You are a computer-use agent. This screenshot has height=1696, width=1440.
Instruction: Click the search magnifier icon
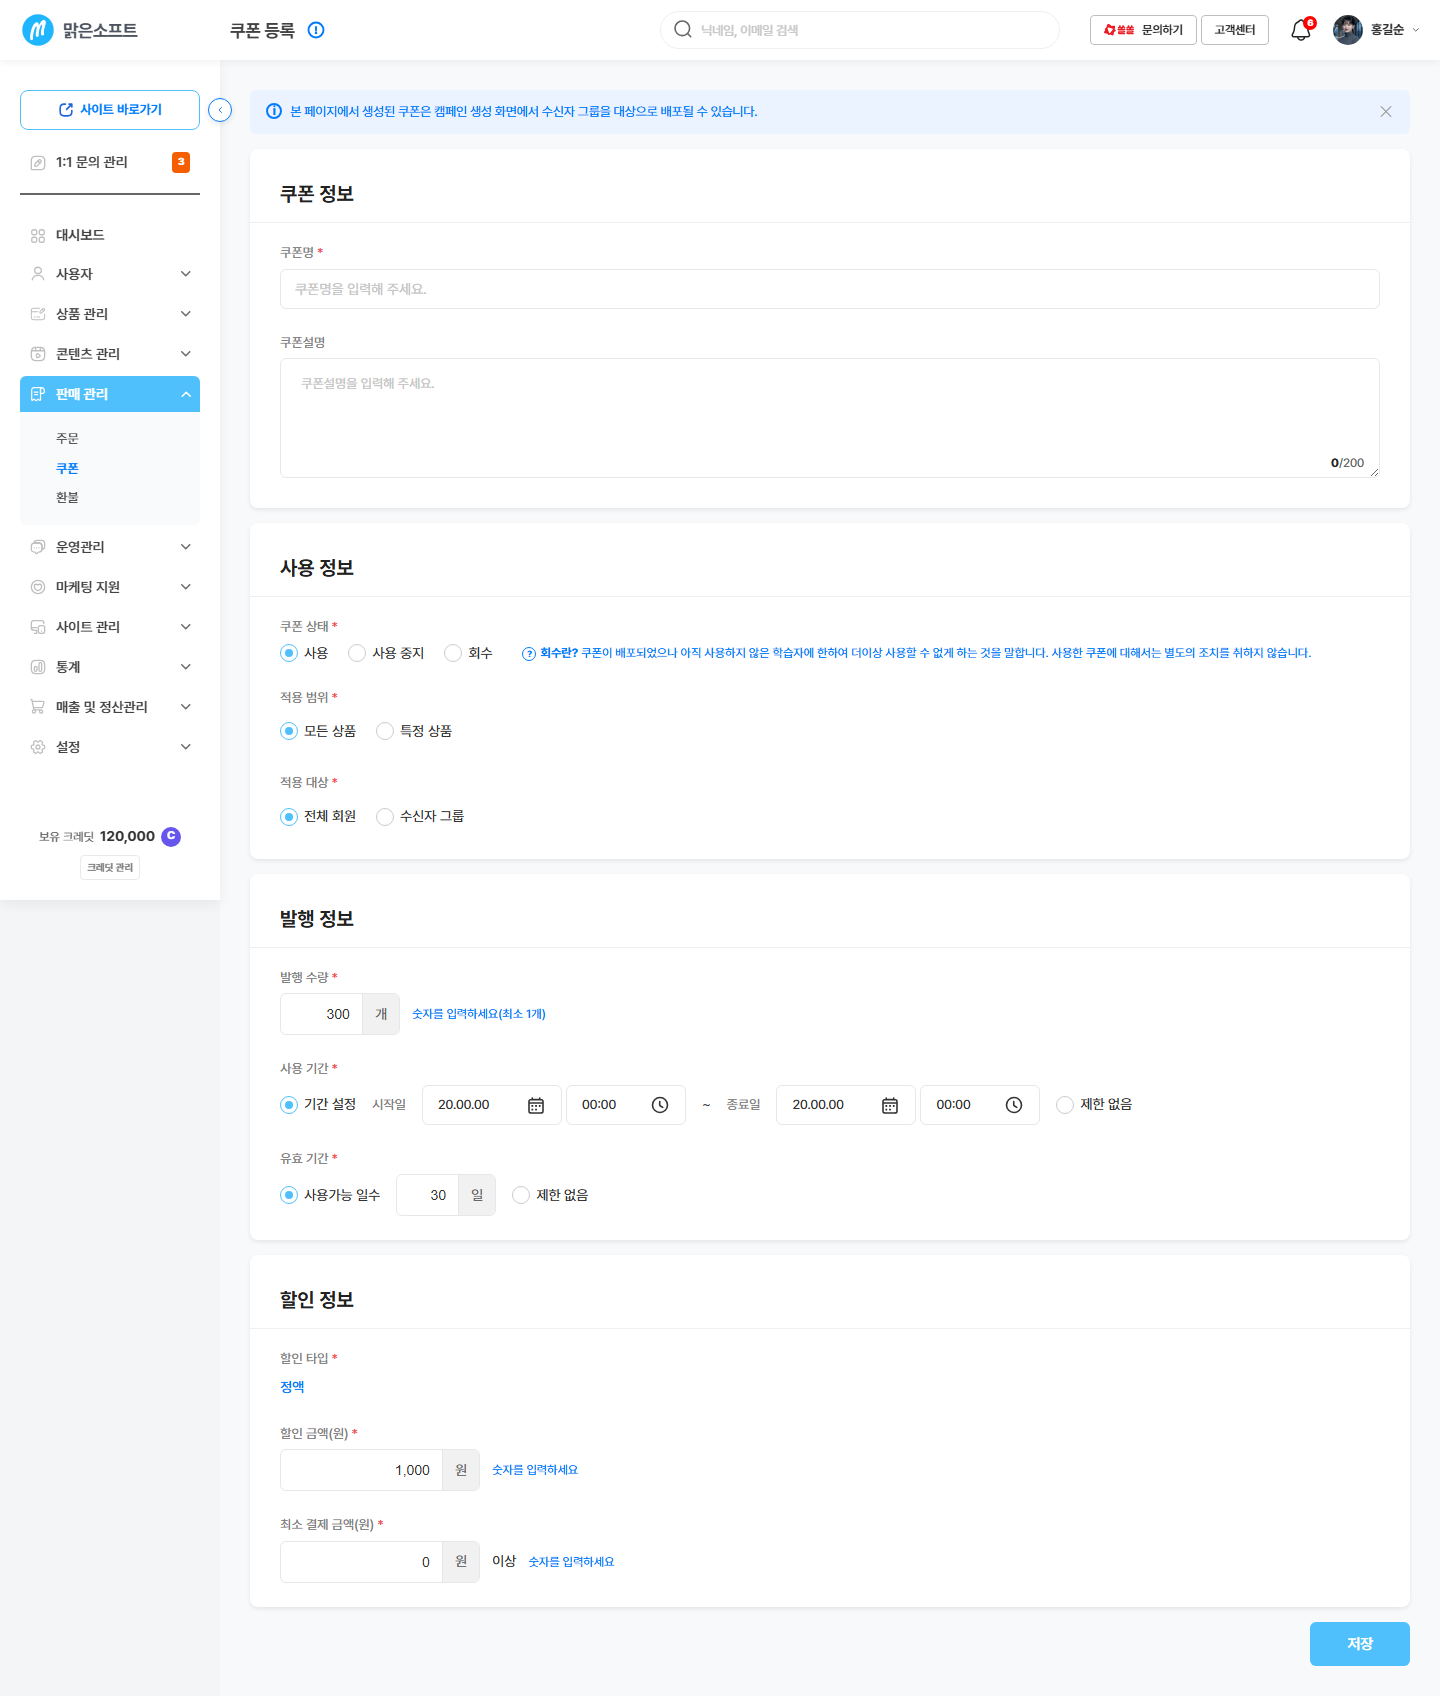click(x=683, y=29)
